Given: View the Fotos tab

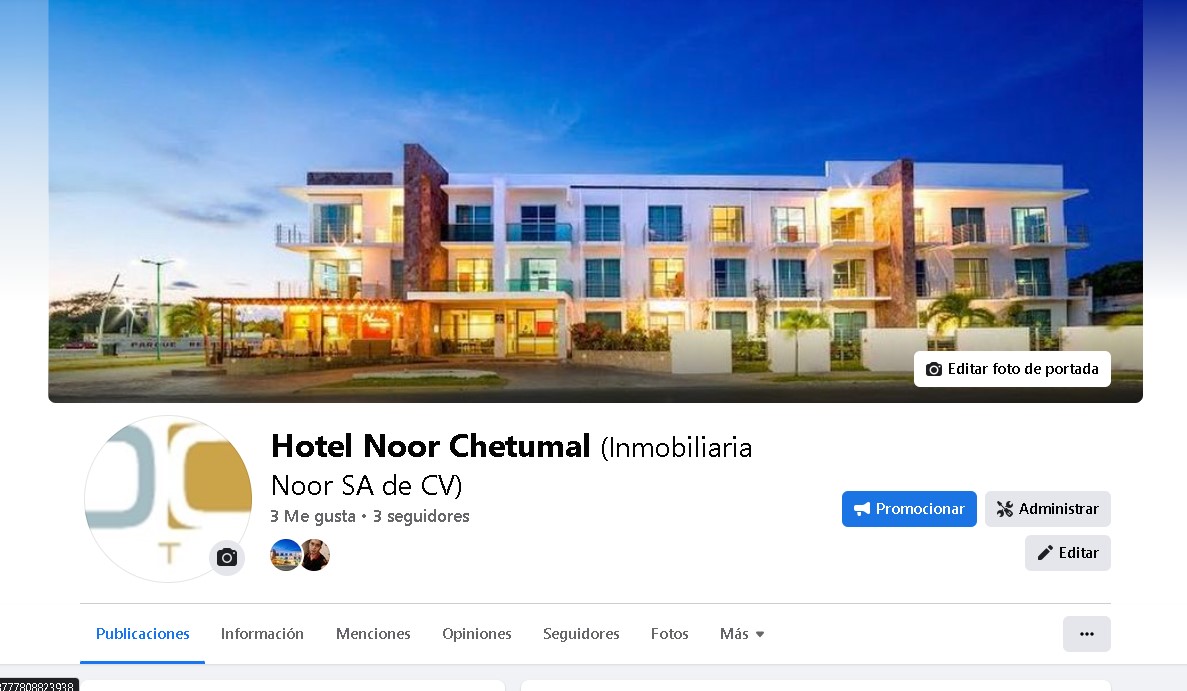Looking at the screenshot, I should point(669,634).
